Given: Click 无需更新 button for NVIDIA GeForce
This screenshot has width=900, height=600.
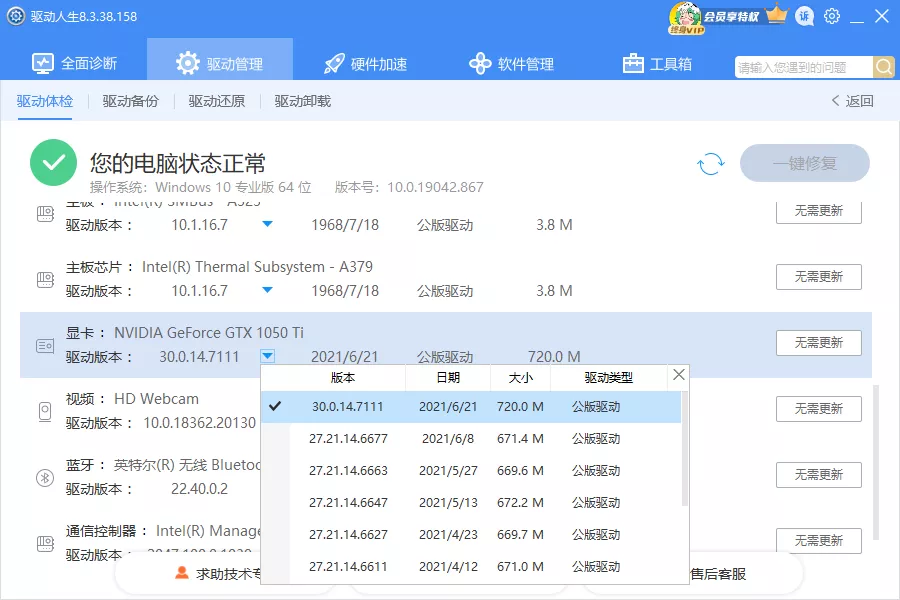Looking at the screenshot, I should click(x=818, y=343).
